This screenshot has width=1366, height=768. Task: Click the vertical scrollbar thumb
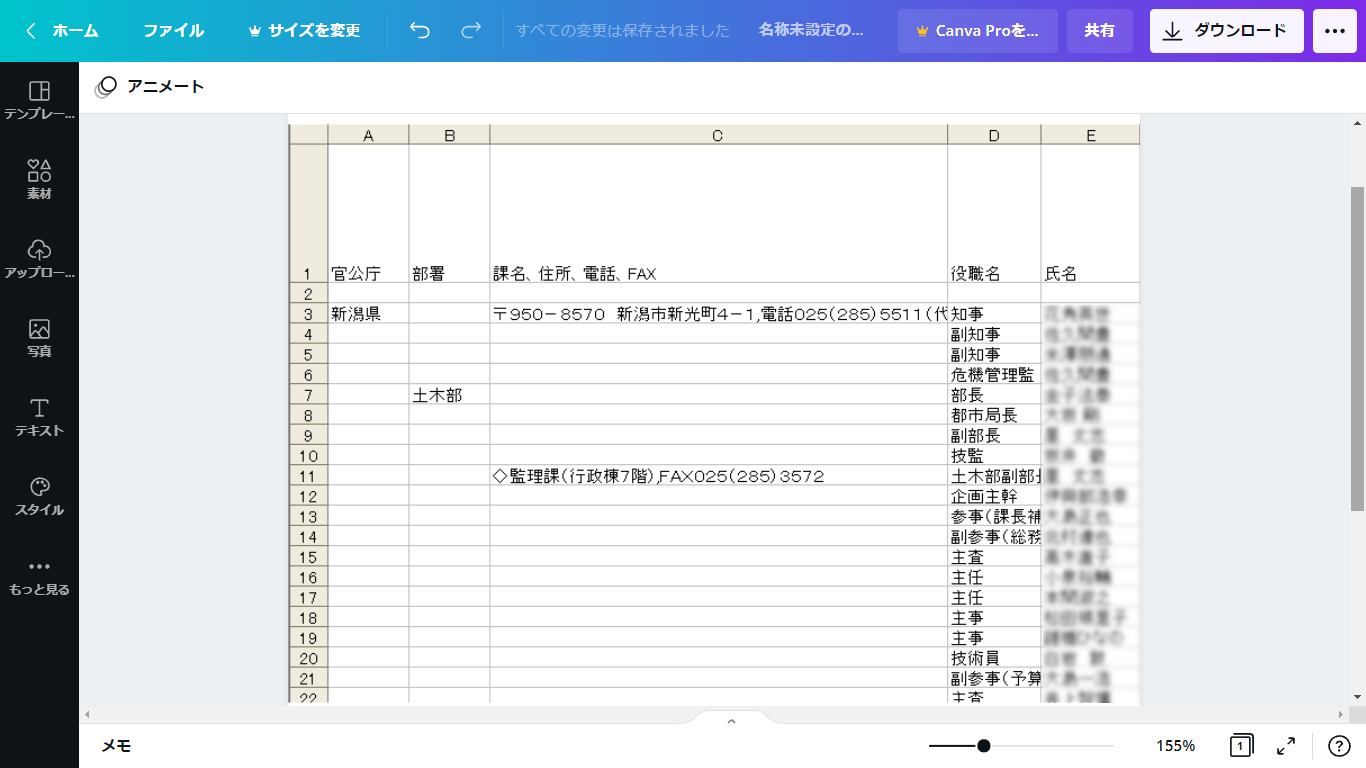click(x=1358, y=349)
